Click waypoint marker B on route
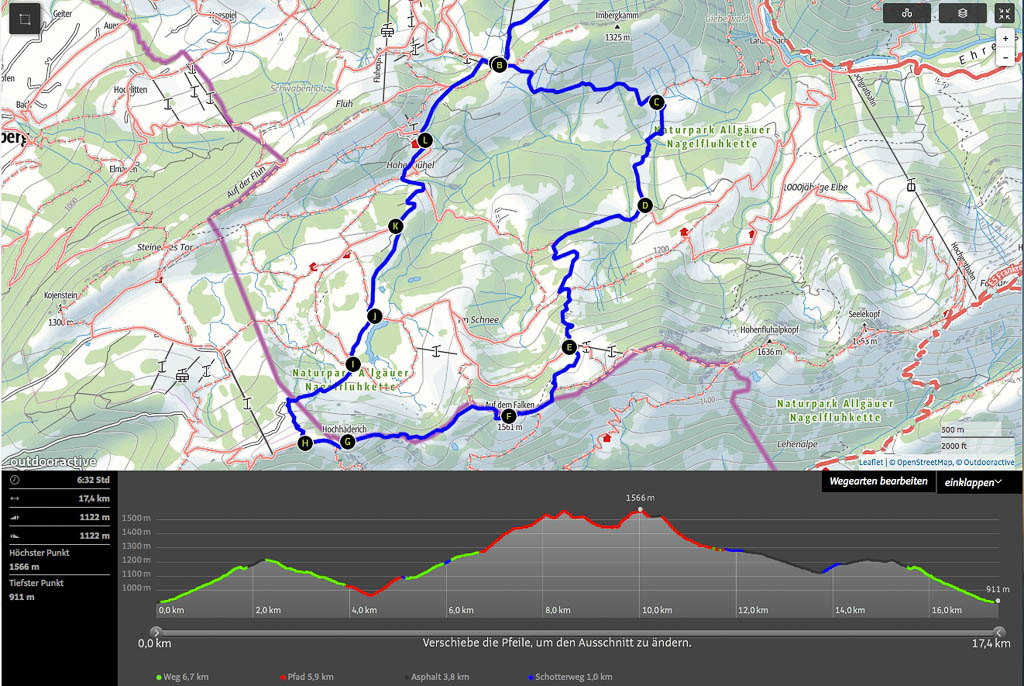1024x686 pixels. tap(497, 65)
